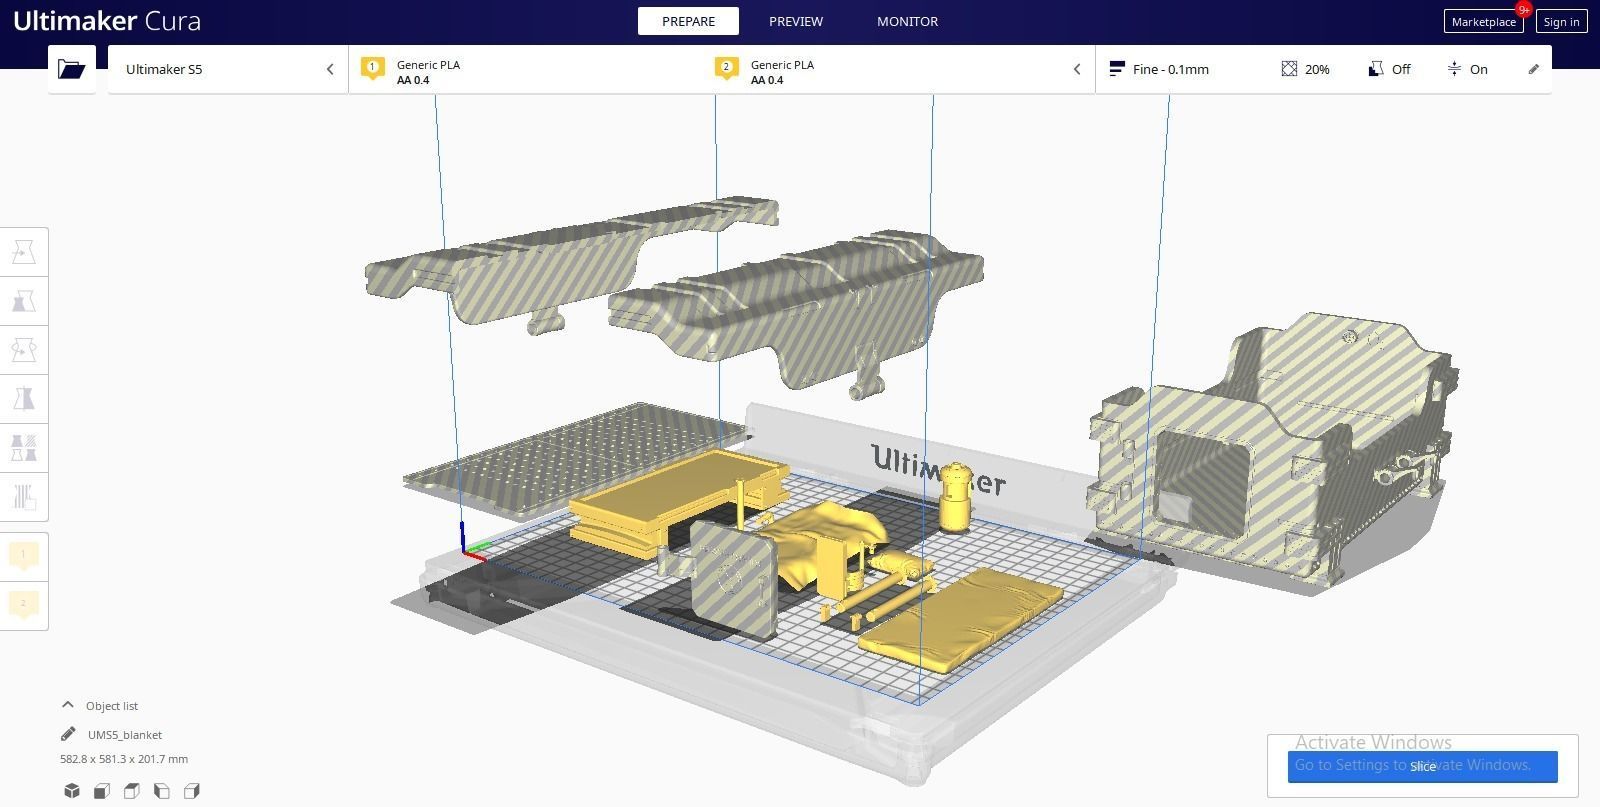This screenshot has height=807, width=1600.
Task: Choose extruder 2 button in left toolbar
Action: 24,604
